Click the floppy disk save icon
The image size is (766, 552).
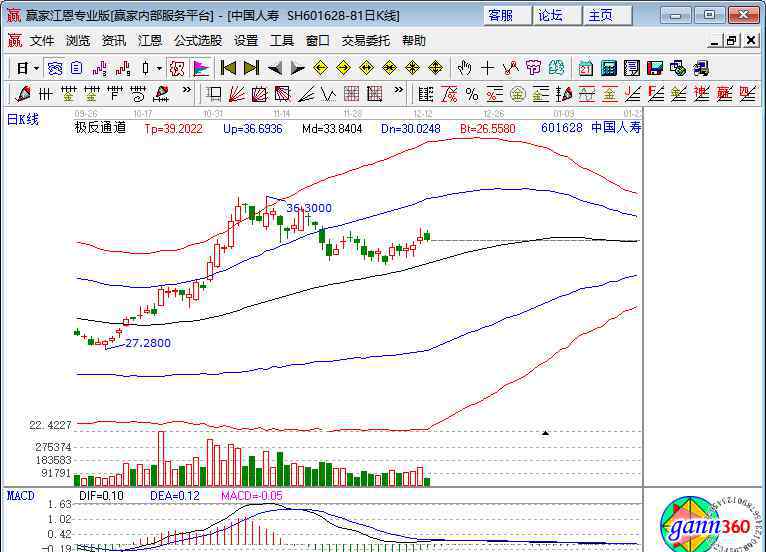tap(655, 68)
